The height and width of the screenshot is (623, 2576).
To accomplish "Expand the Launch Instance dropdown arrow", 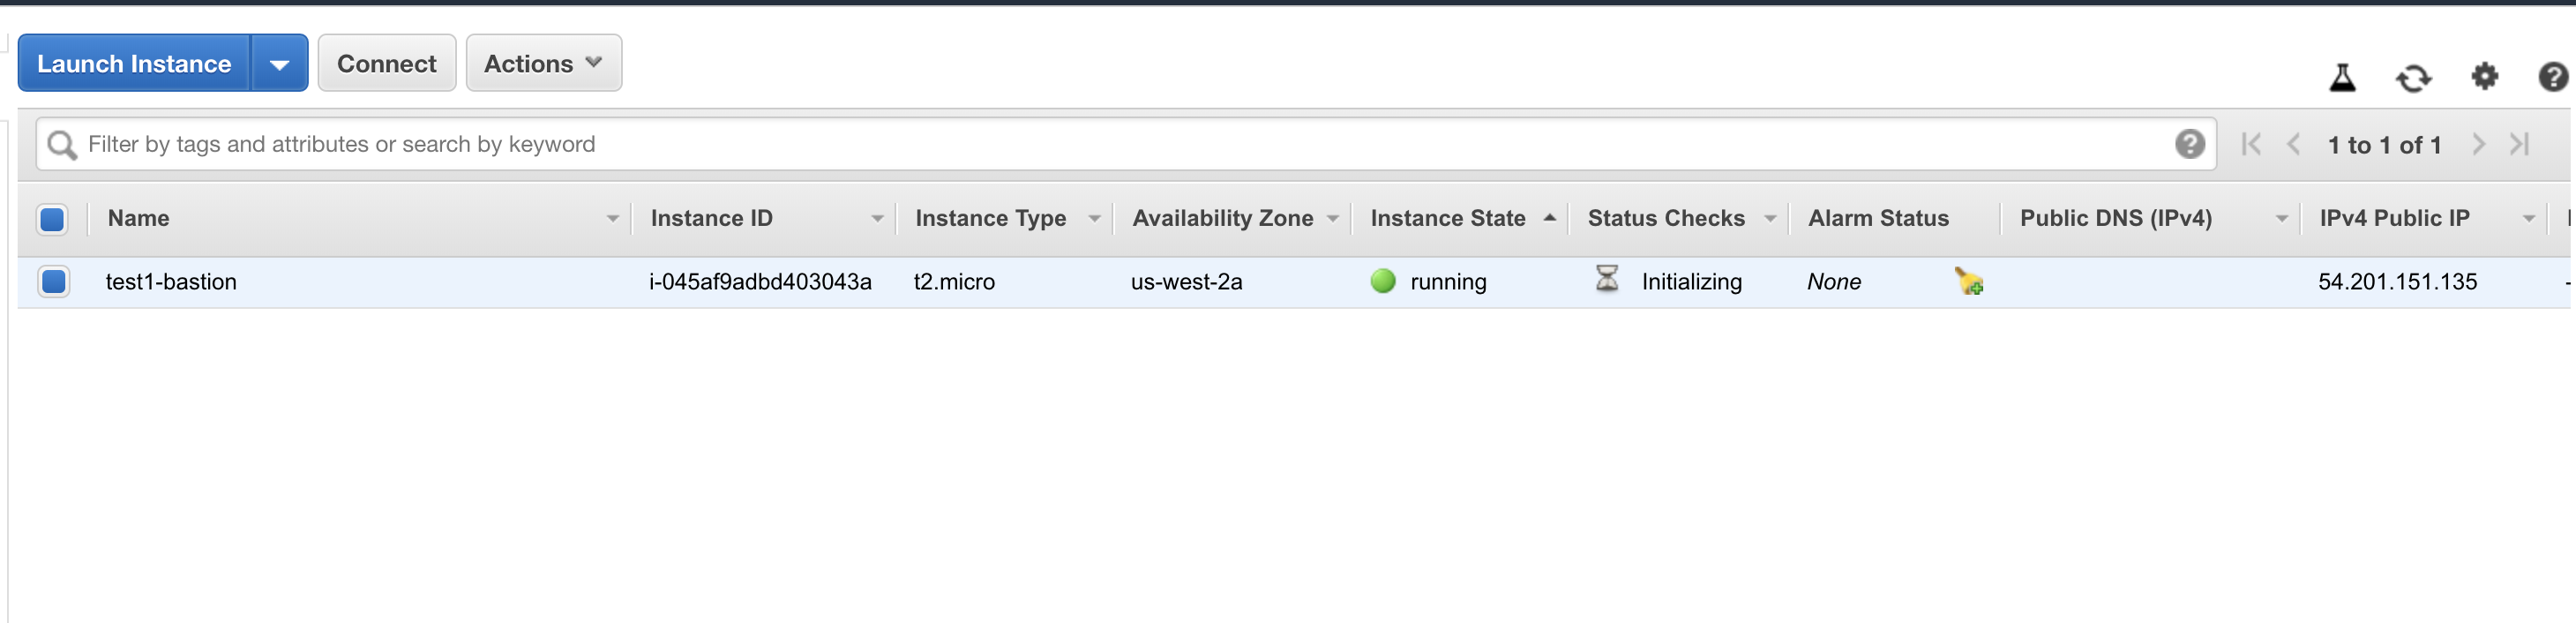I will pyautogui.click(x=279, y=64).
